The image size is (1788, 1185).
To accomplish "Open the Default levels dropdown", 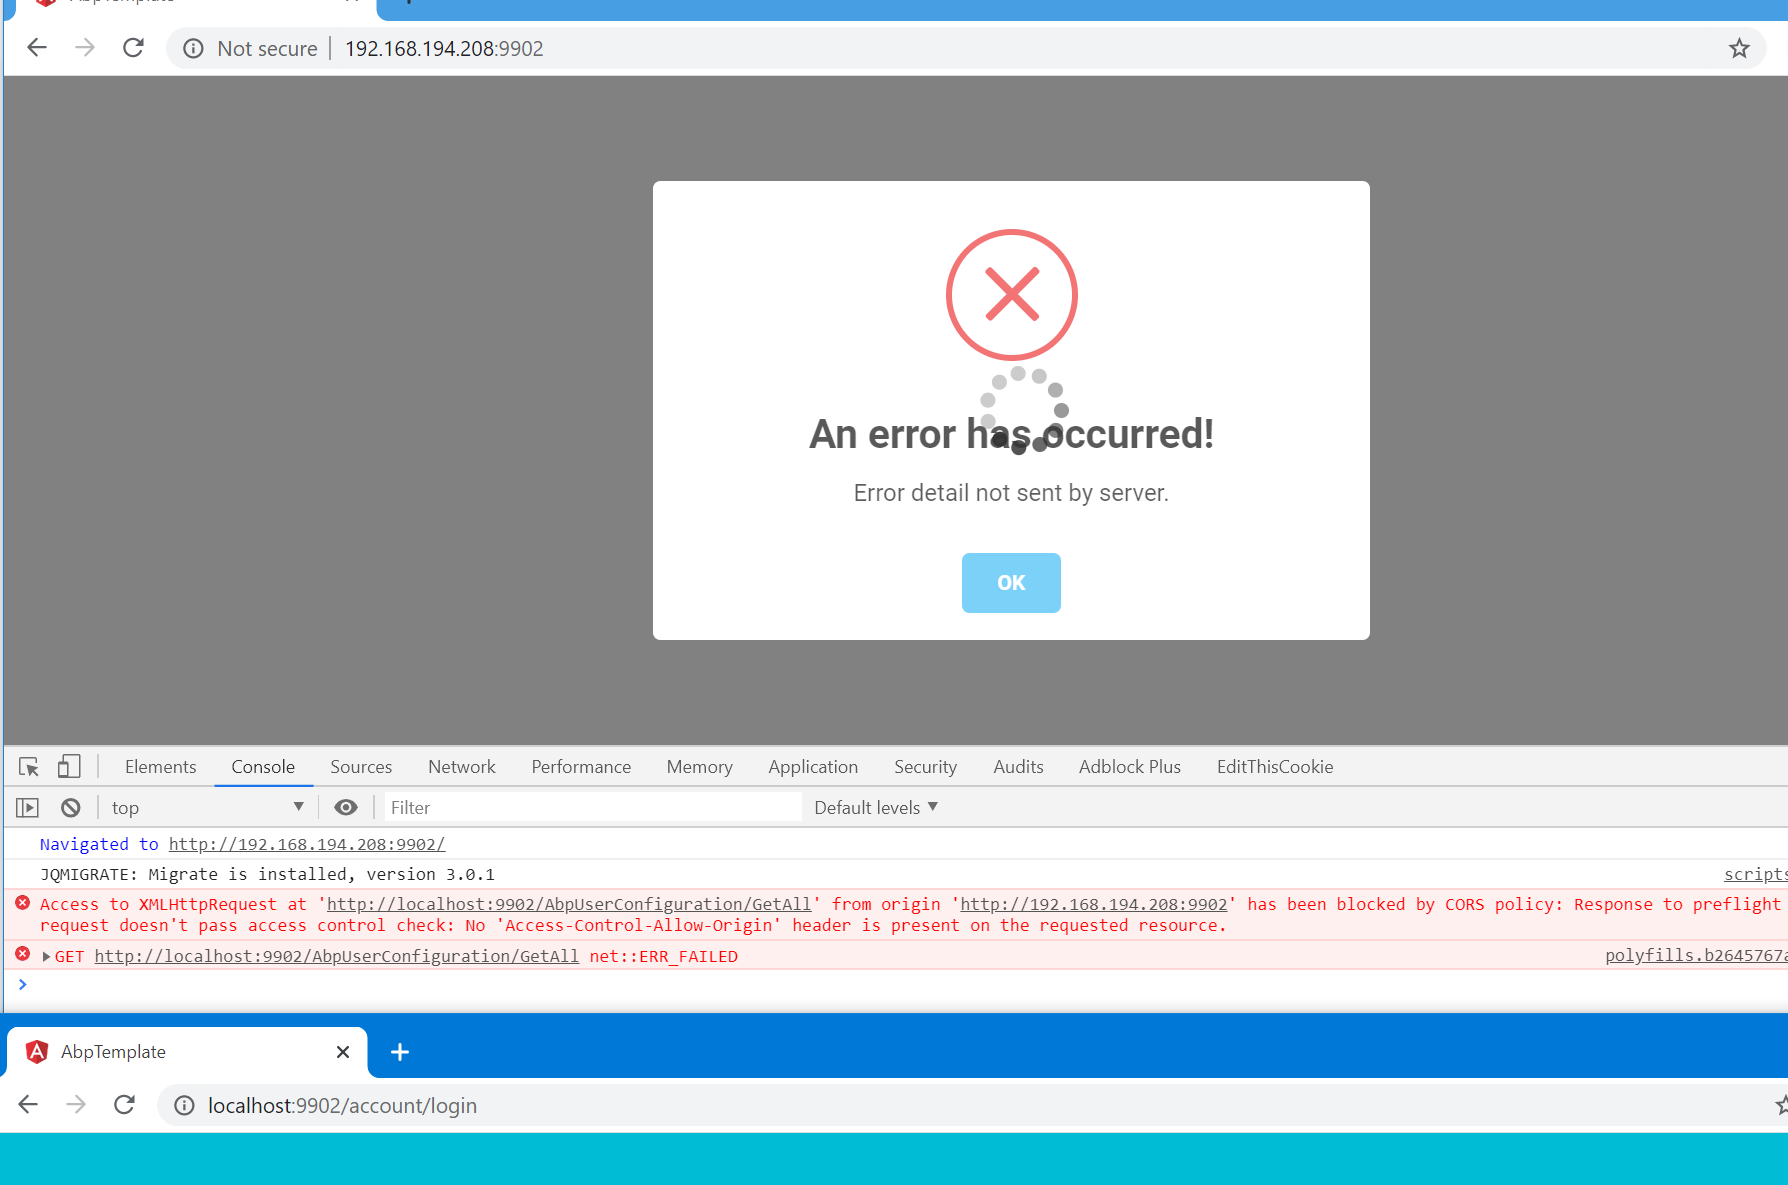I will [875, 807].
